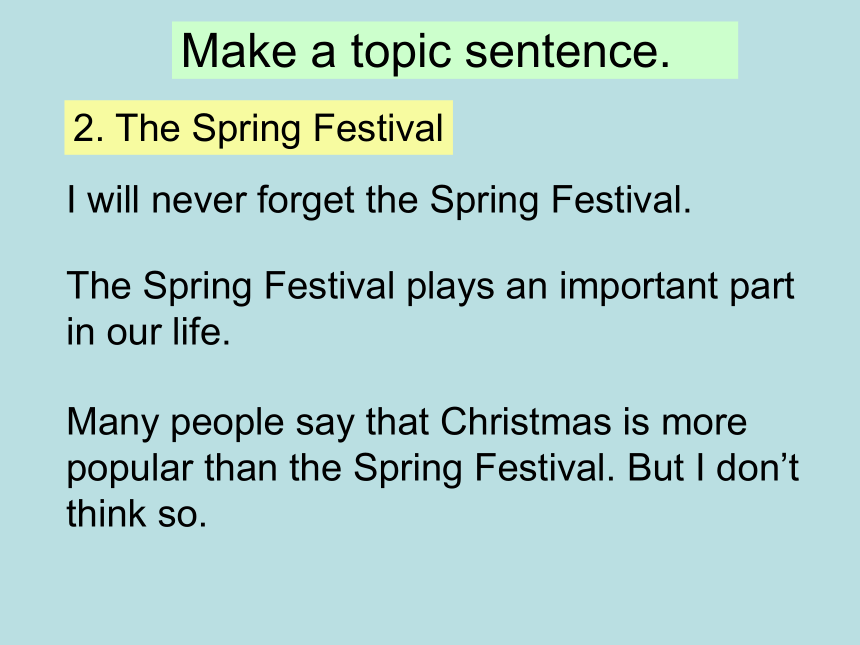
Task: Click the final line "think so."
Action: [137, 514]
